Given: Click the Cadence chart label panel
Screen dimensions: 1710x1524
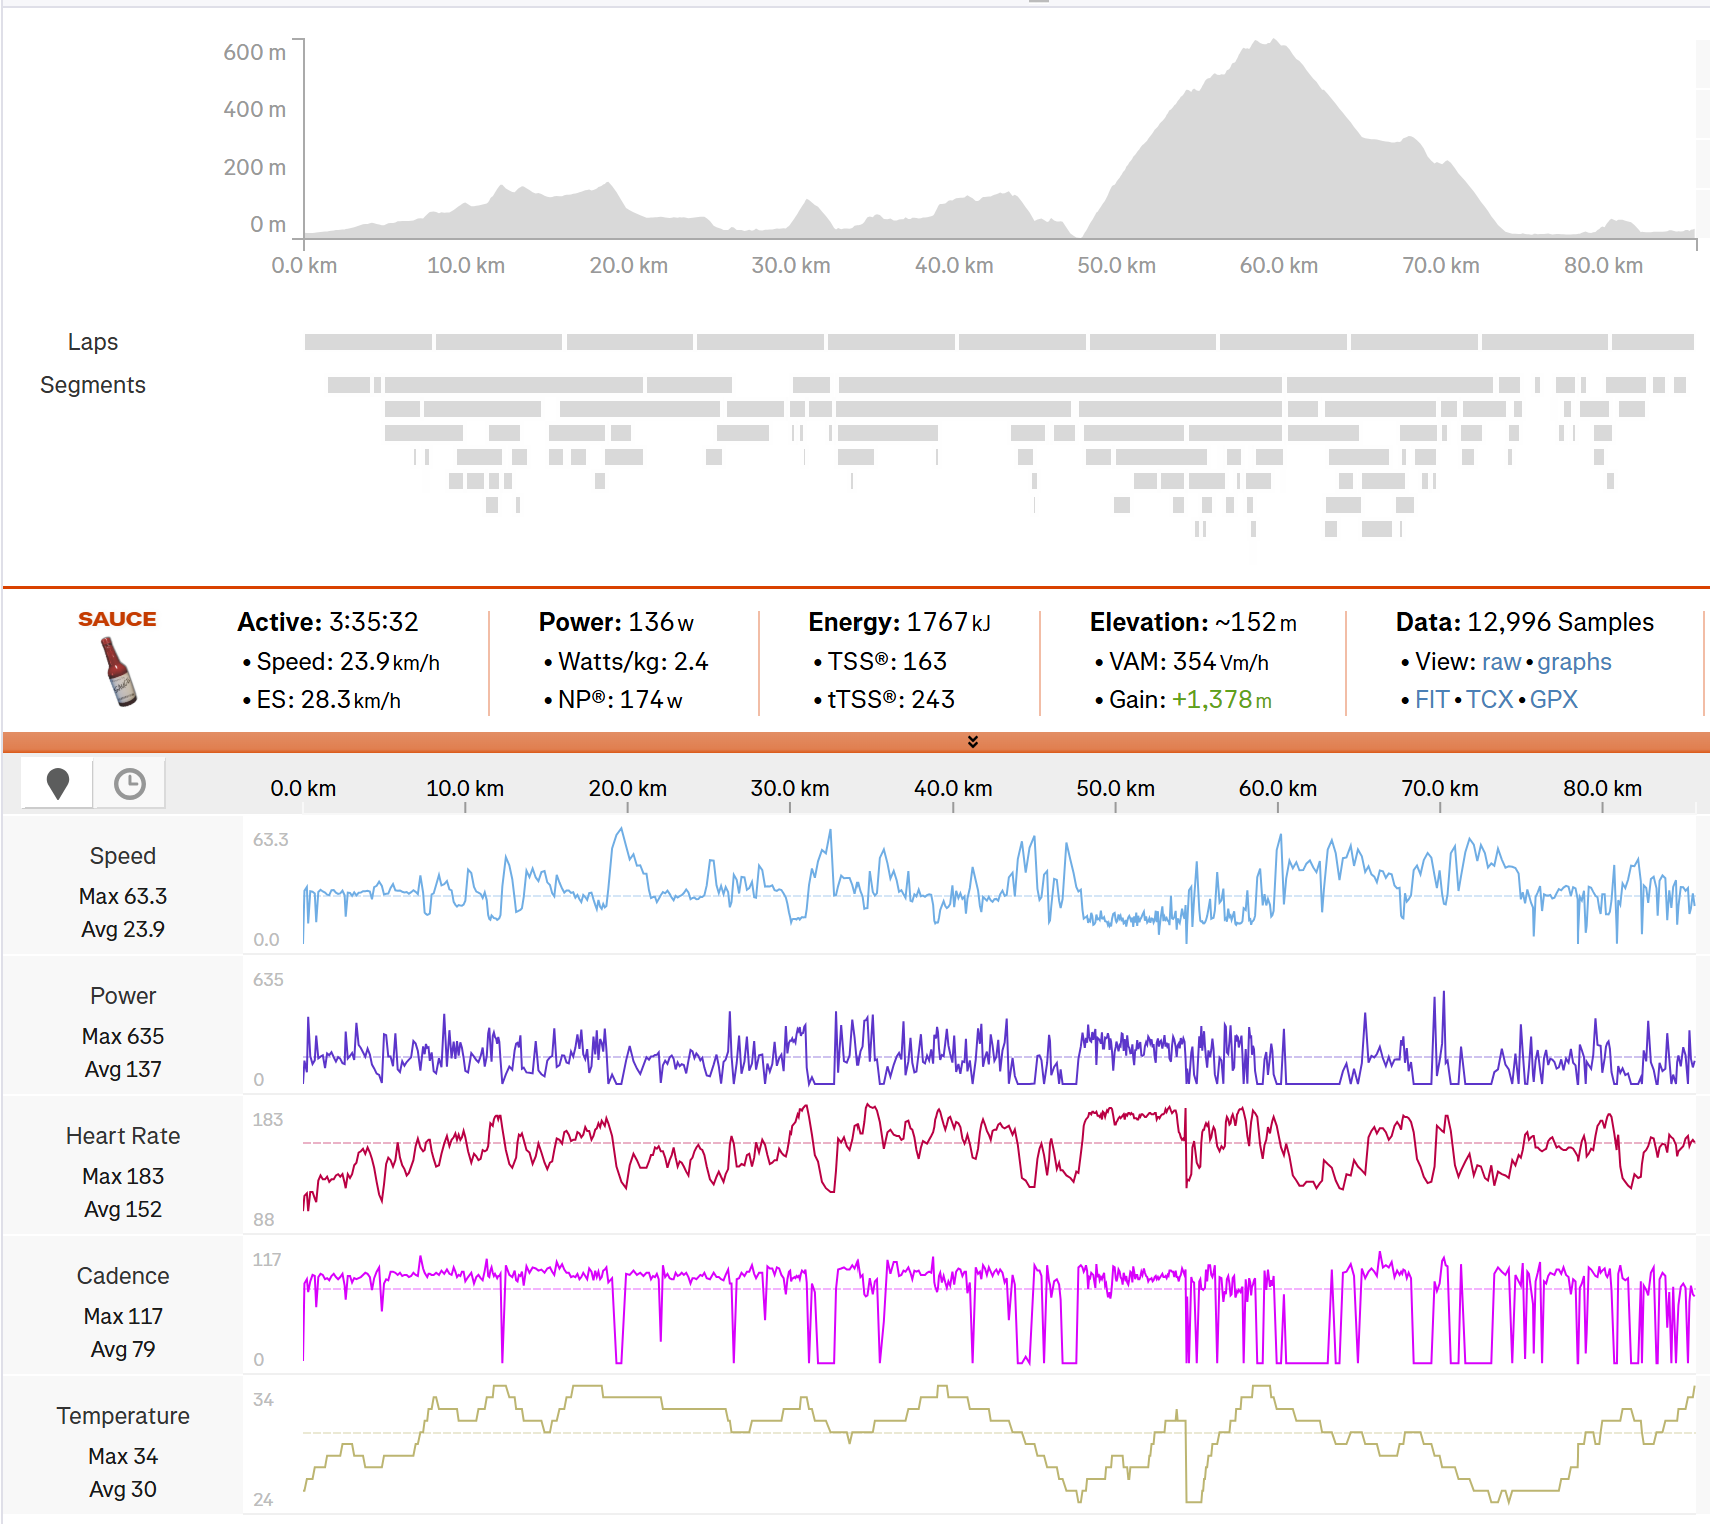Looking at the screenshot, I should click(x=123, y=1305).
